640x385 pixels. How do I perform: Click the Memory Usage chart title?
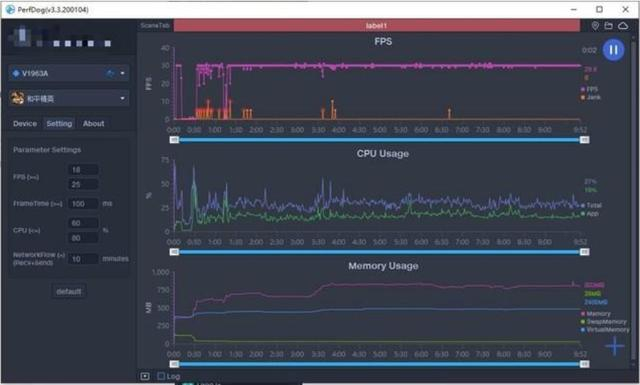tap(383, 266)
